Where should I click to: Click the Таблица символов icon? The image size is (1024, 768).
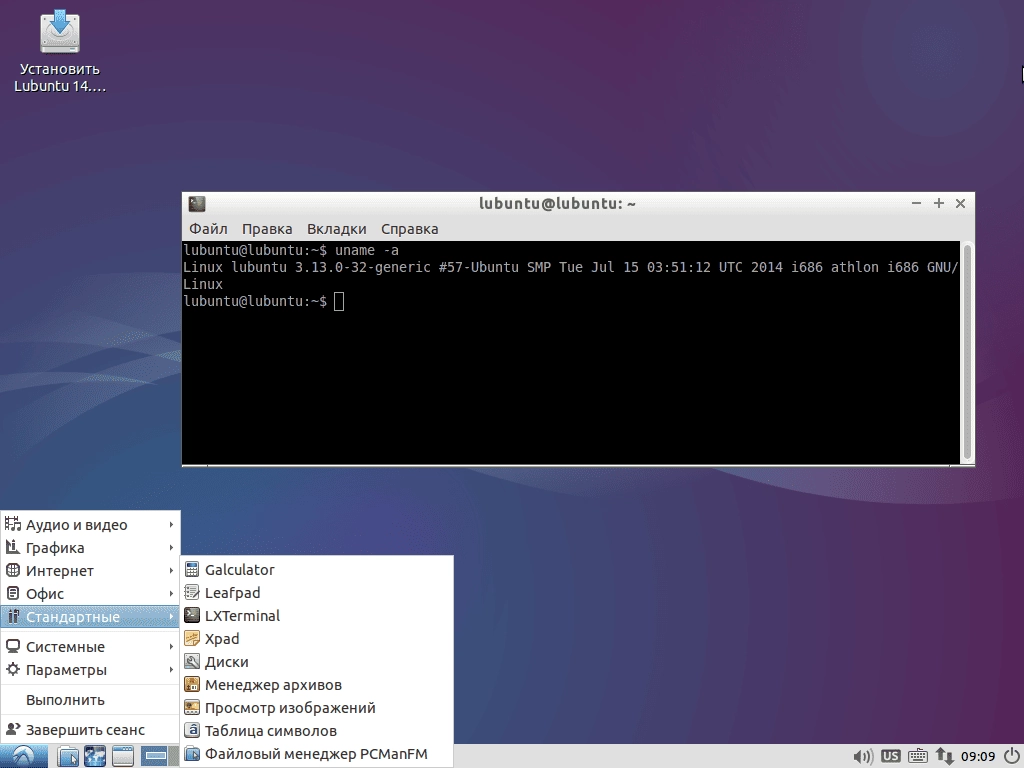click(192, 730)
